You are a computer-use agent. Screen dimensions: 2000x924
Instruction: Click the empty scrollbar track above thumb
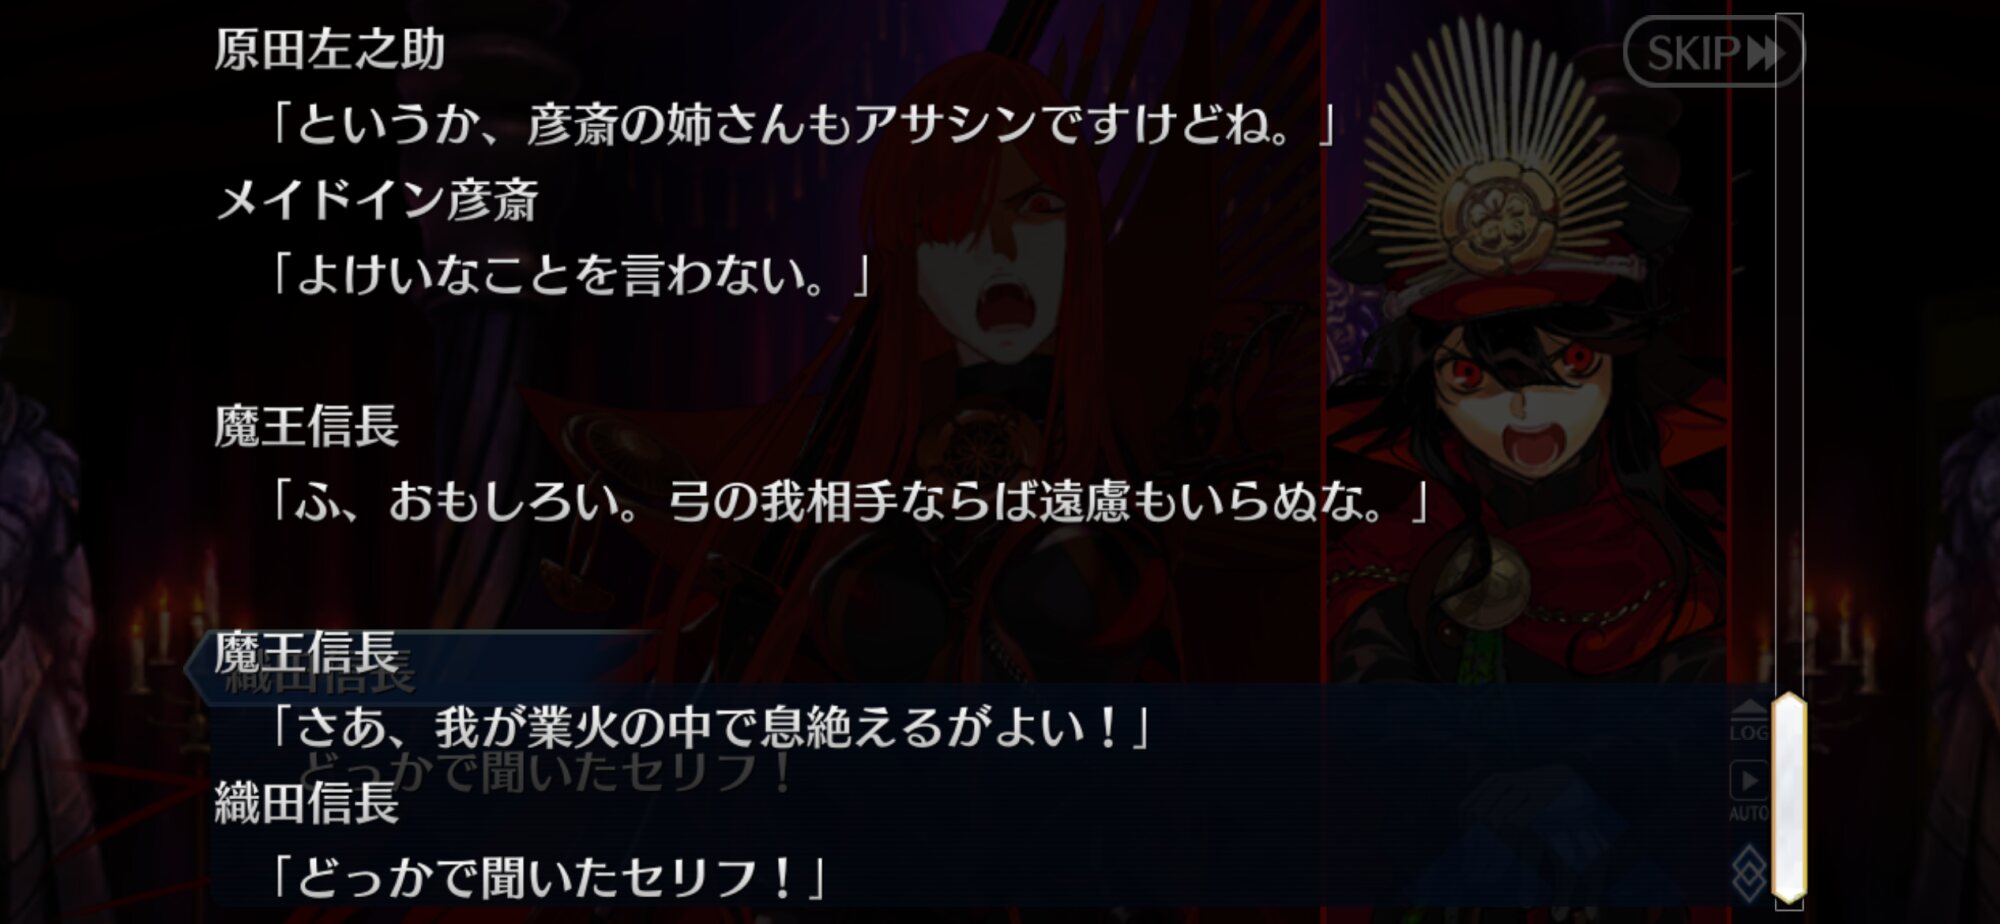point(1789,350)
